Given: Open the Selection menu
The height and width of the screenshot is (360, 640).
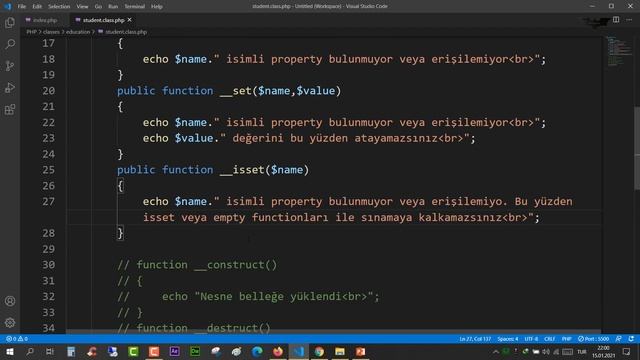Looking at the screenshot, I should 59,6.
